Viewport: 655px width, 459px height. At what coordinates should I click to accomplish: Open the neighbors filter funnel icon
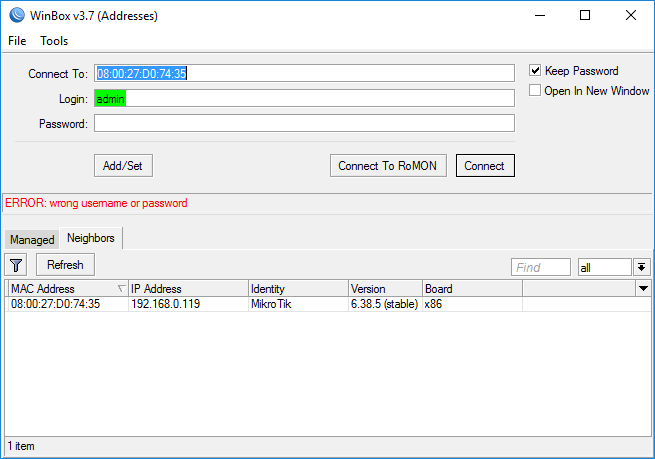16,265
